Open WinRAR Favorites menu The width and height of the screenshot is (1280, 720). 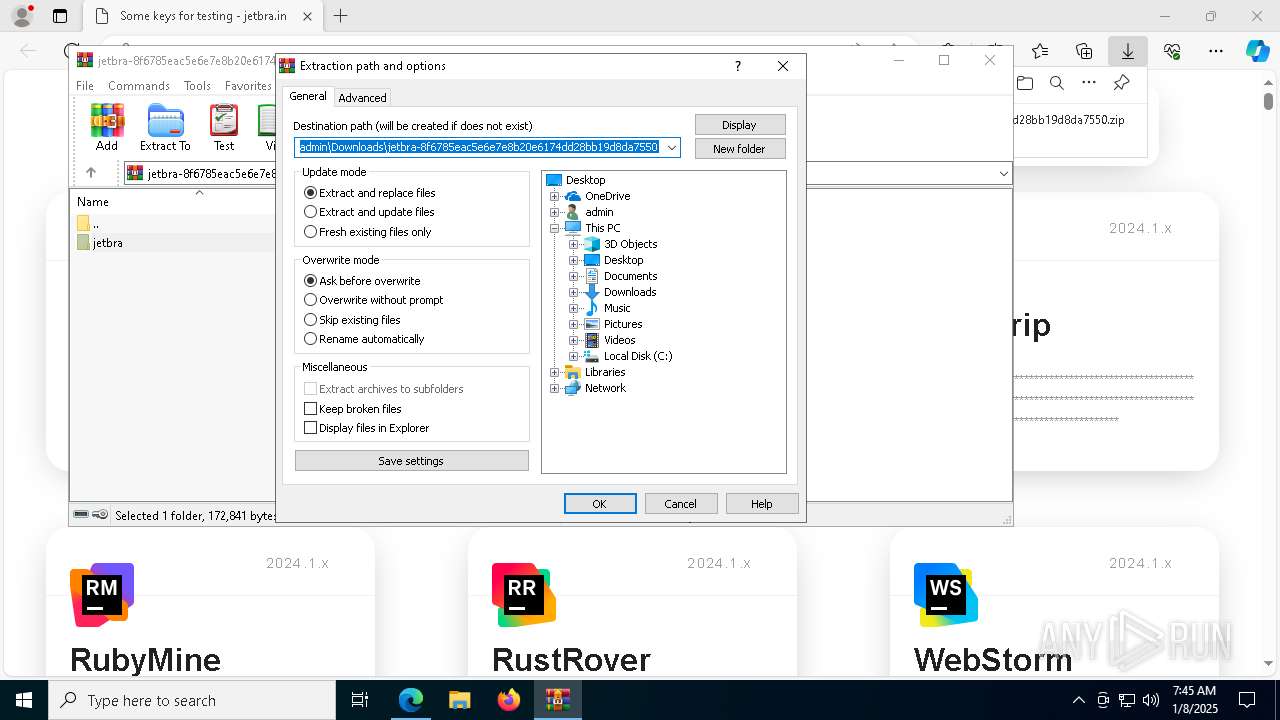click(248, 86)
